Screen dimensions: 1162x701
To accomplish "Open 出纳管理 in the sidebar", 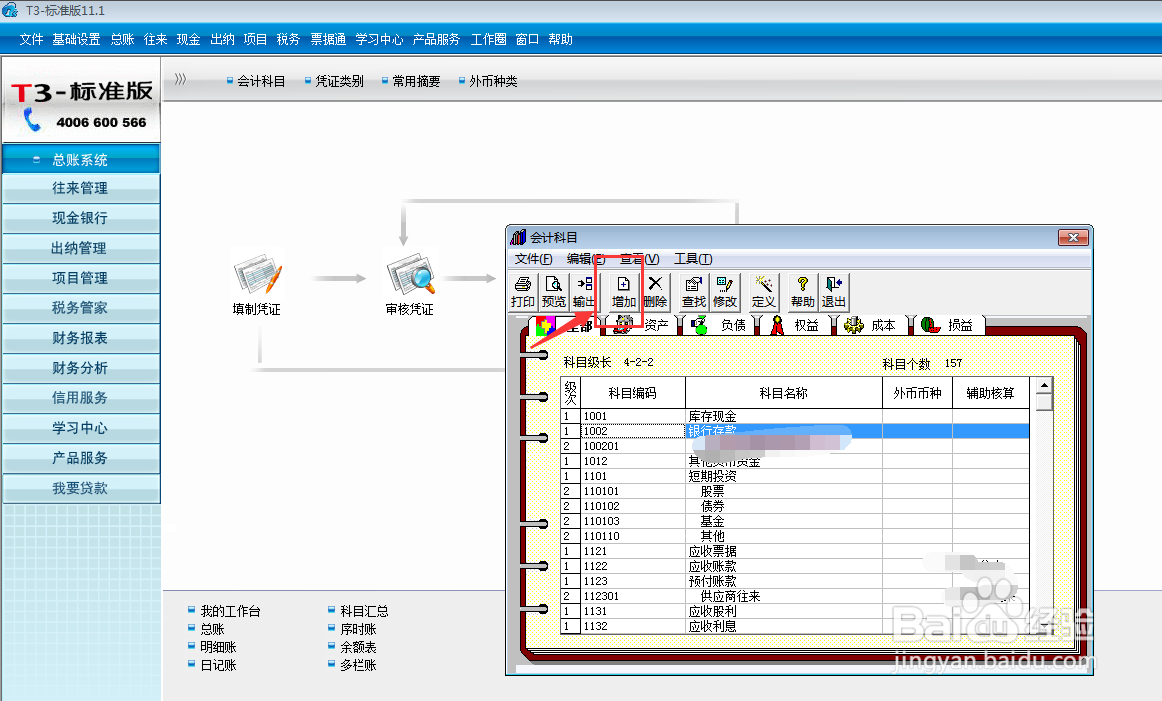I will (x=81, y=248).
